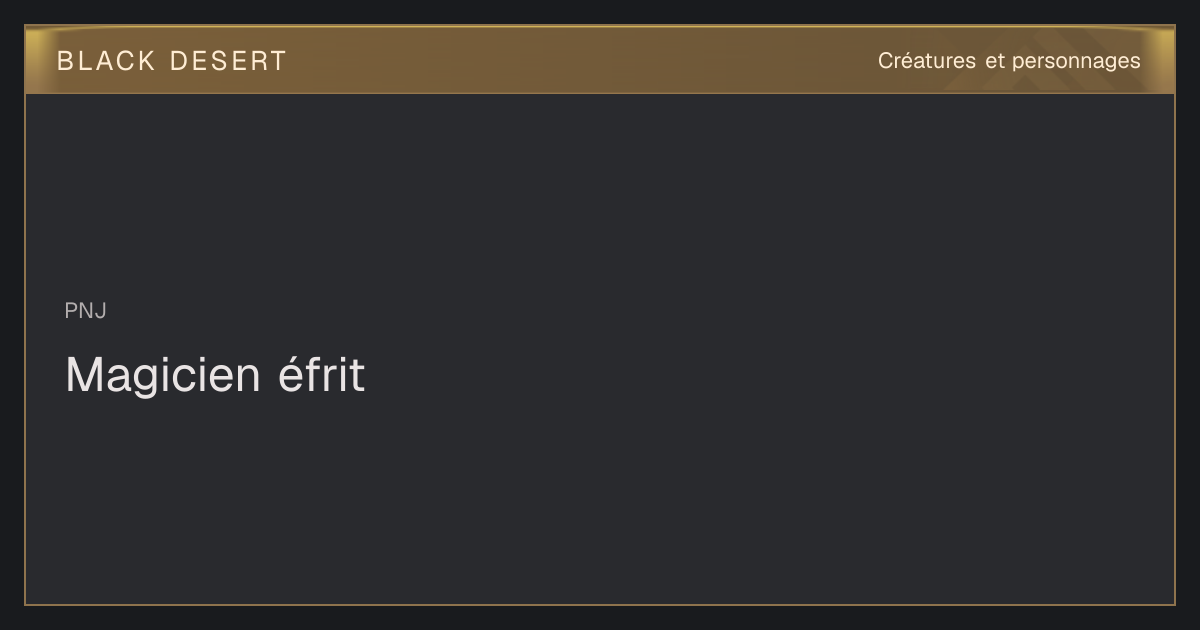The width and height of the screenshot is (1200, 630).
Task: Click the gold header banner
Action: pyautogui.click(x=600, y=60)
